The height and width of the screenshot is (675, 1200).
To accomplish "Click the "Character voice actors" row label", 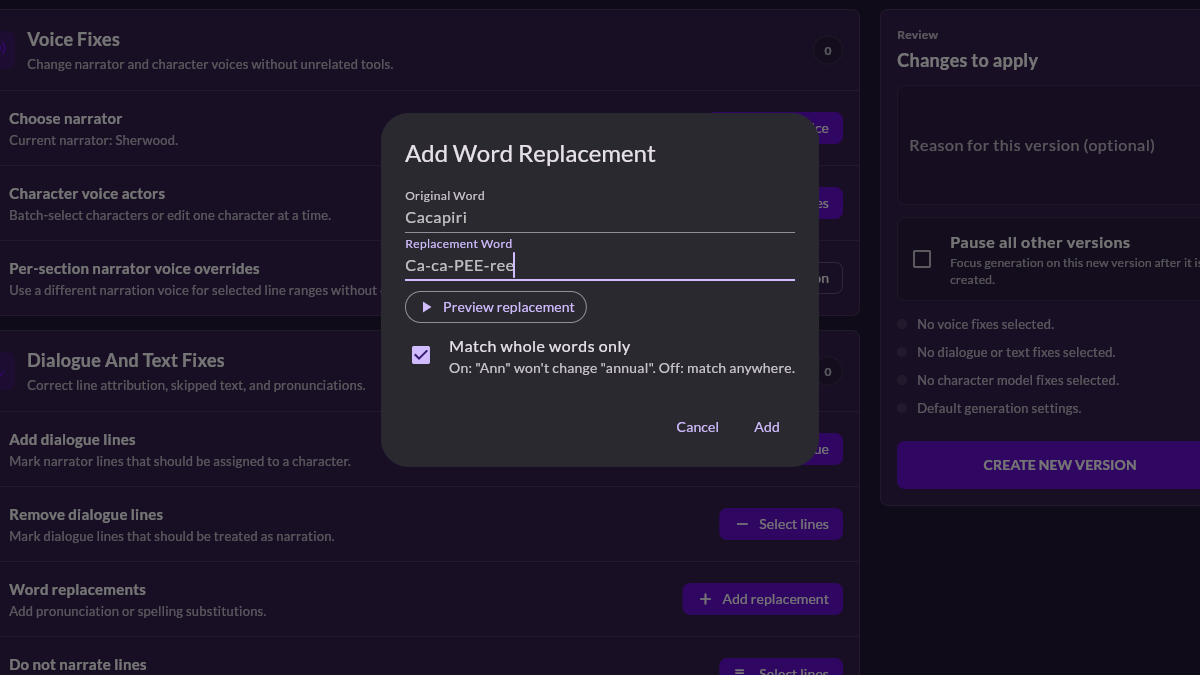I will point(87,193).
